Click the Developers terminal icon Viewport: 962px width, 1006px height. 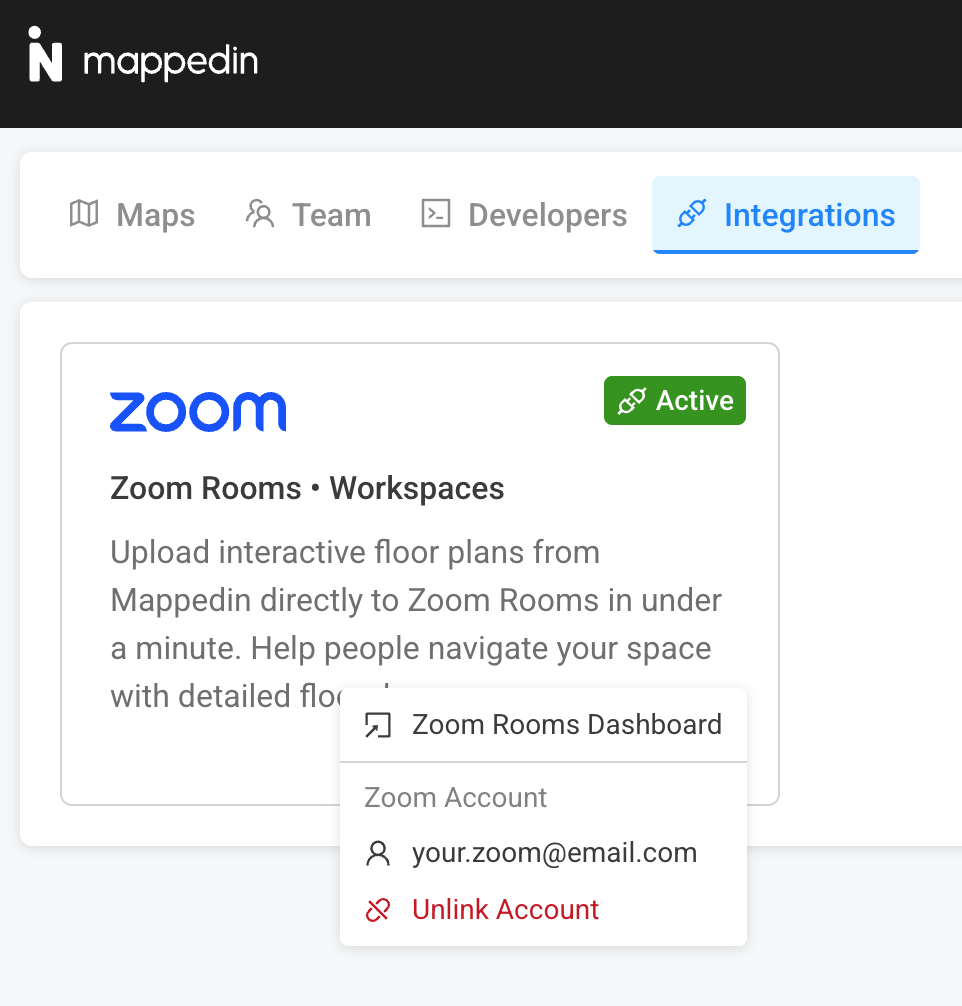coord(435,214)
